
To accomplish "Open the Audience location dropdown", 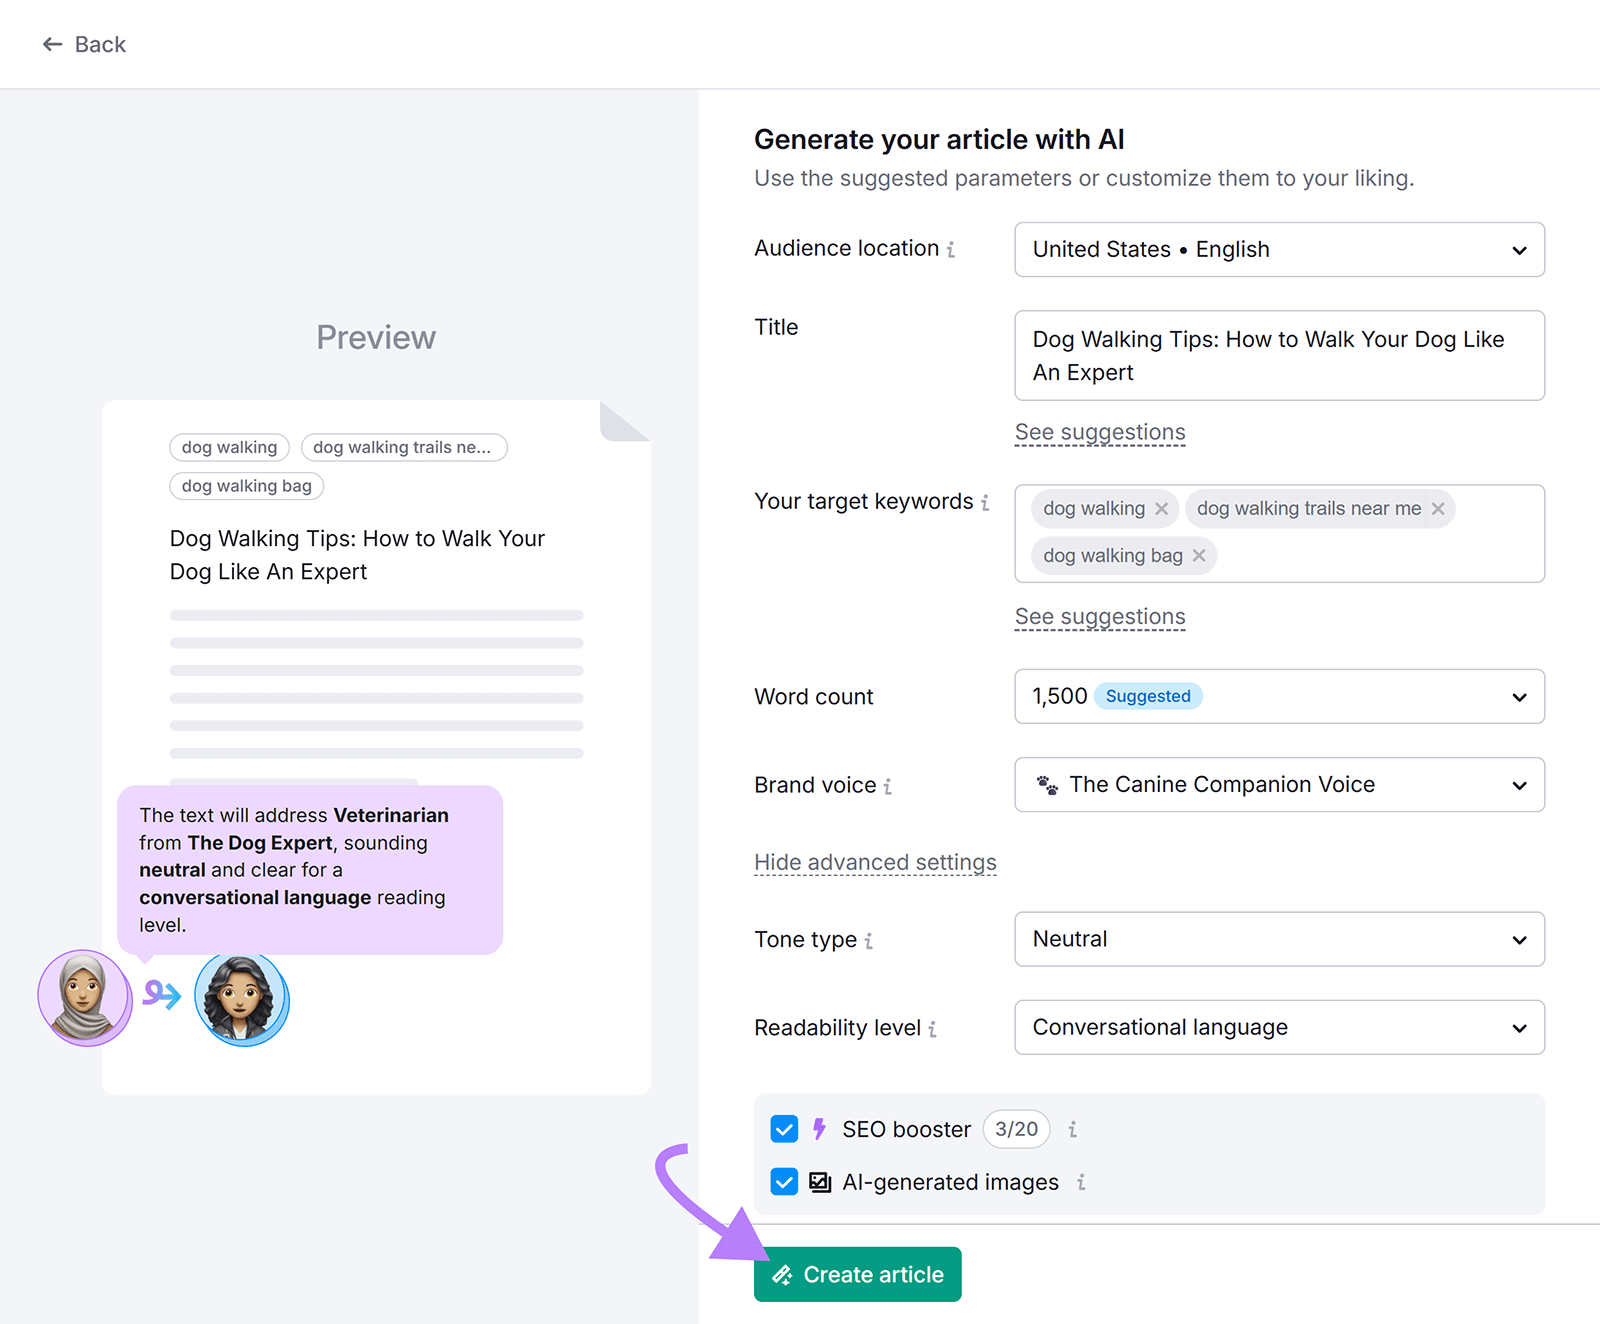I will (x=1279, y=250).
